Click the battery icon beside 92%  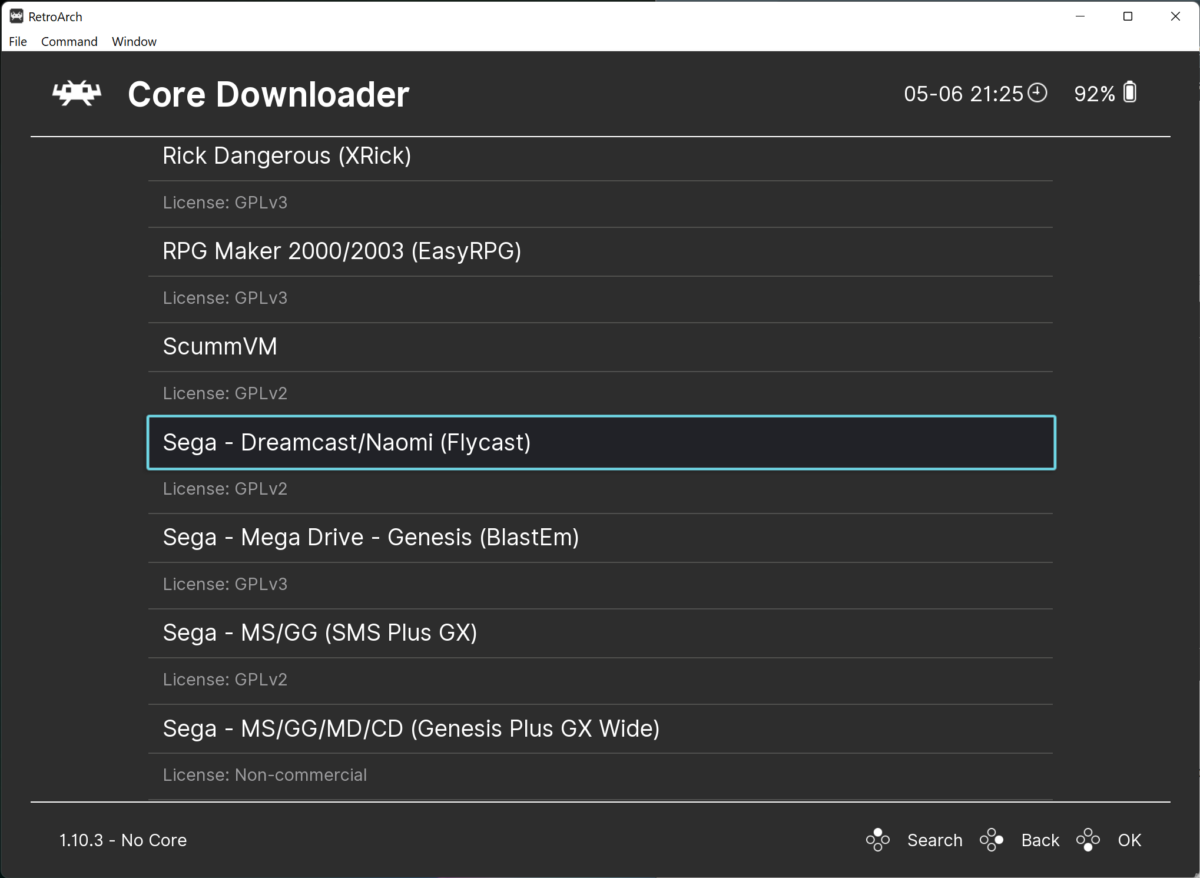pyautogui.click(x=1130, y=93)
